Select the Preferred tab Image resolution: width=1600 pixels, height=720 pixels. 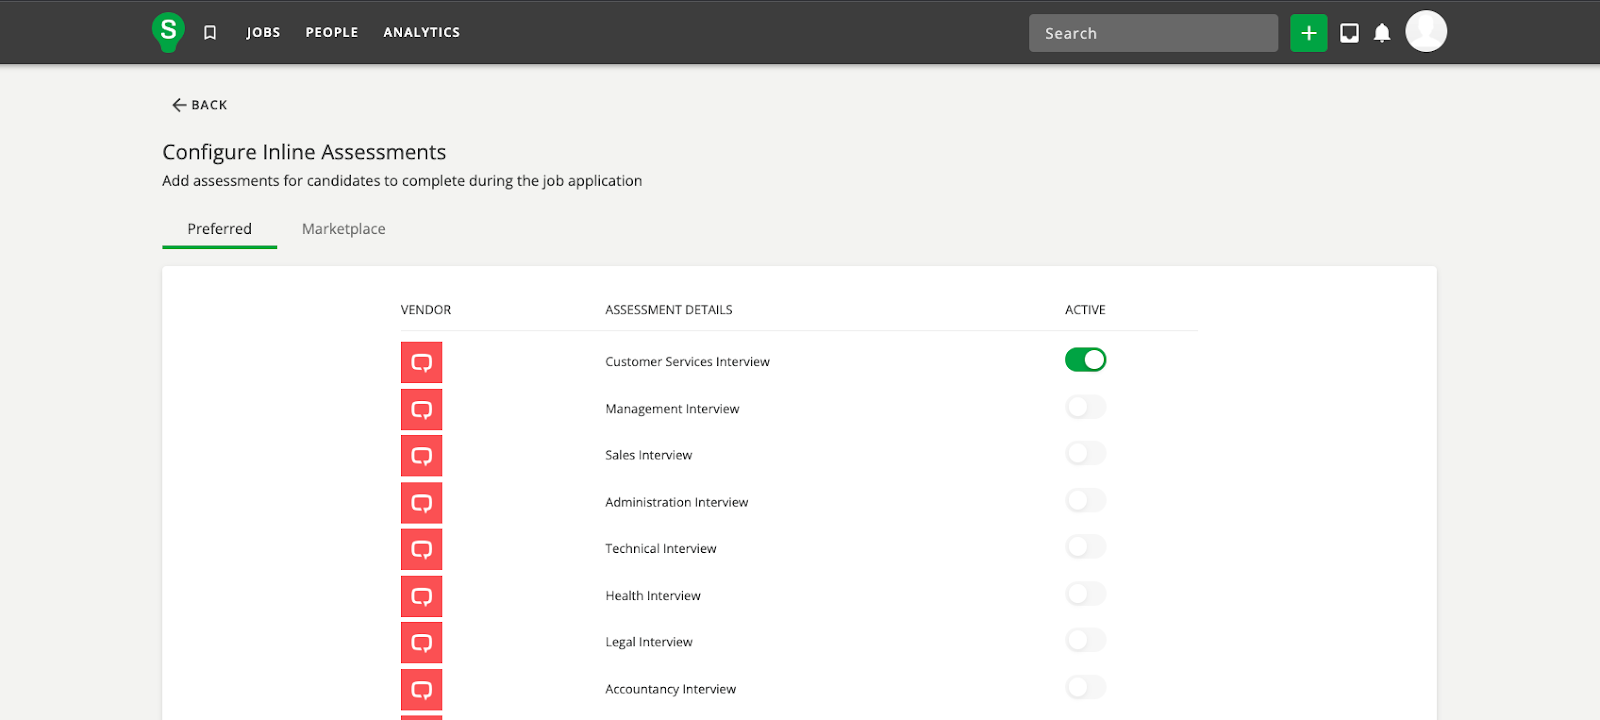pyautogui.click(x=219, y=229)
